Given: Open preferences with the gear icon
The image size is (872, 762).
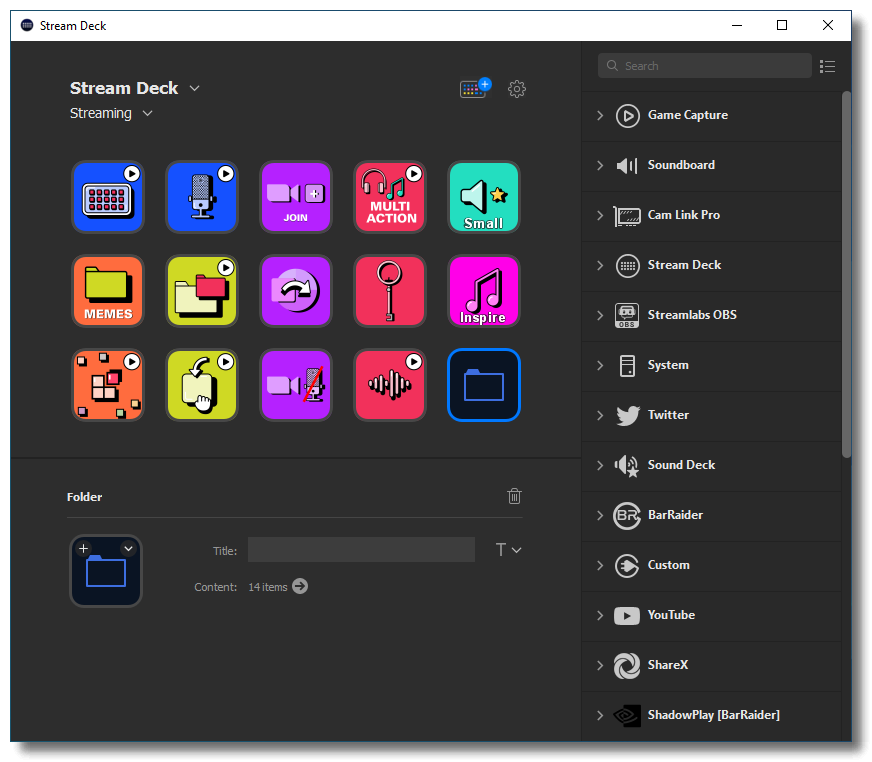Looking at the screenshot, I should 517,88.
